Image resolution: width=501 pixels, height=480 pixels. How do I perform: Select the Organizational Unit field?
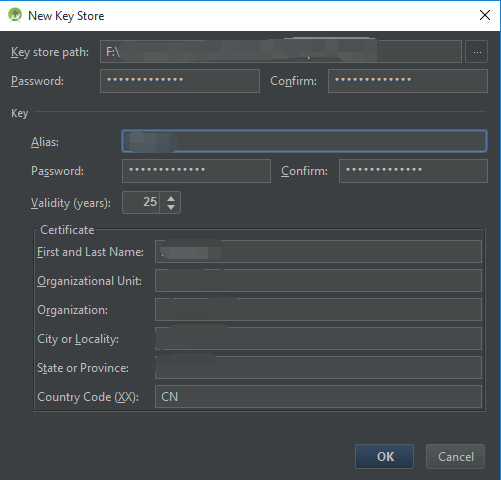pos(318,281)
